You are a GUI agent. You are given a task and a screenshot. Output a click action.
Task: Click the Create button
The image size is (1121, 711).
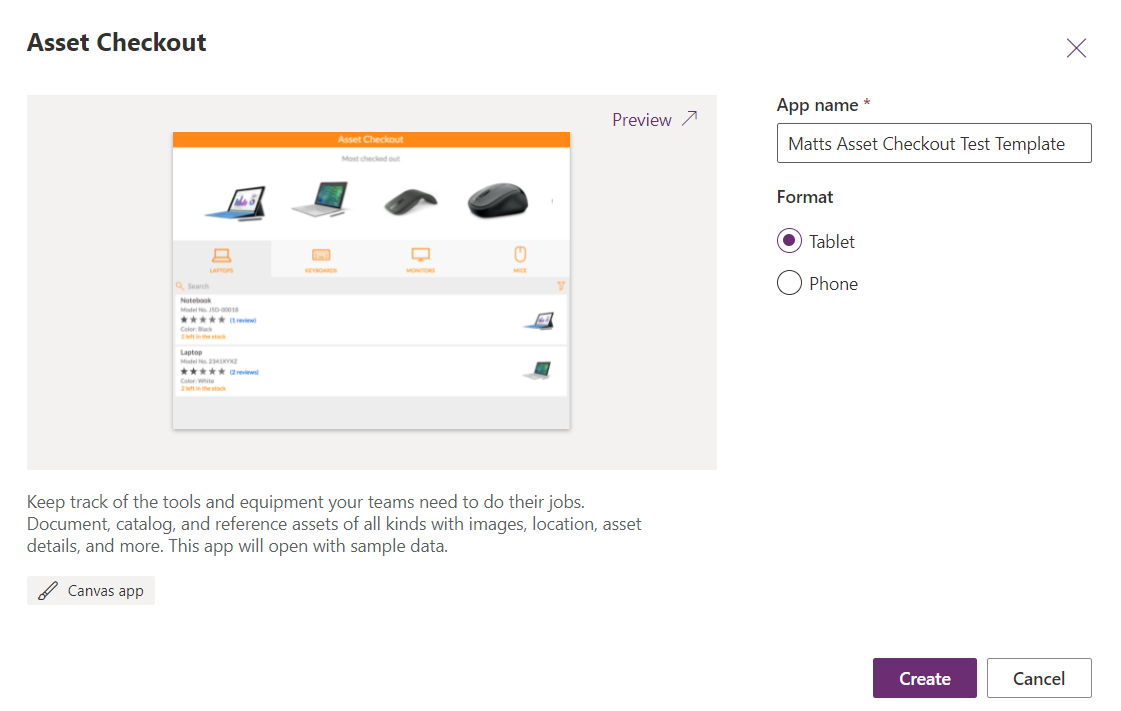924,678
